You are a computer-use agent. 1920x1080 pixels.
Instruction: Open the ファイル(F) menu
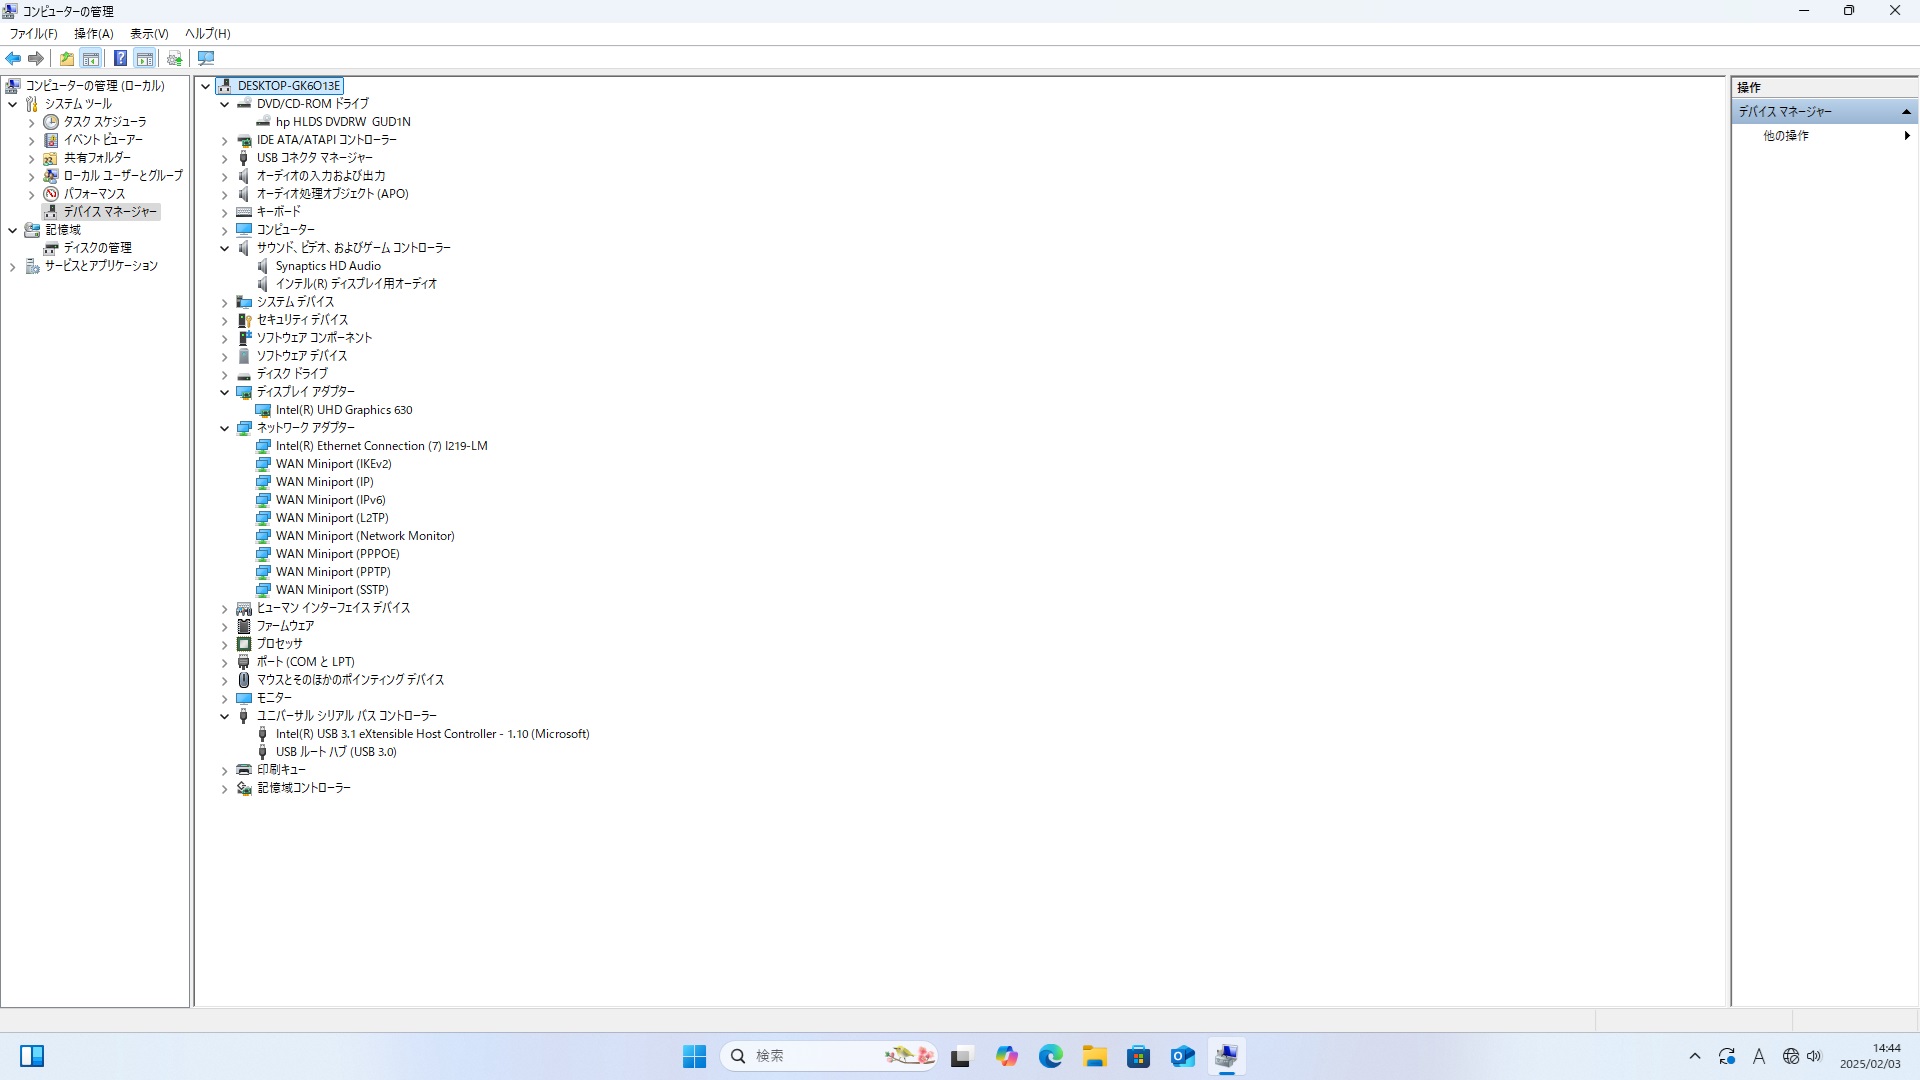tap(34, 34)
